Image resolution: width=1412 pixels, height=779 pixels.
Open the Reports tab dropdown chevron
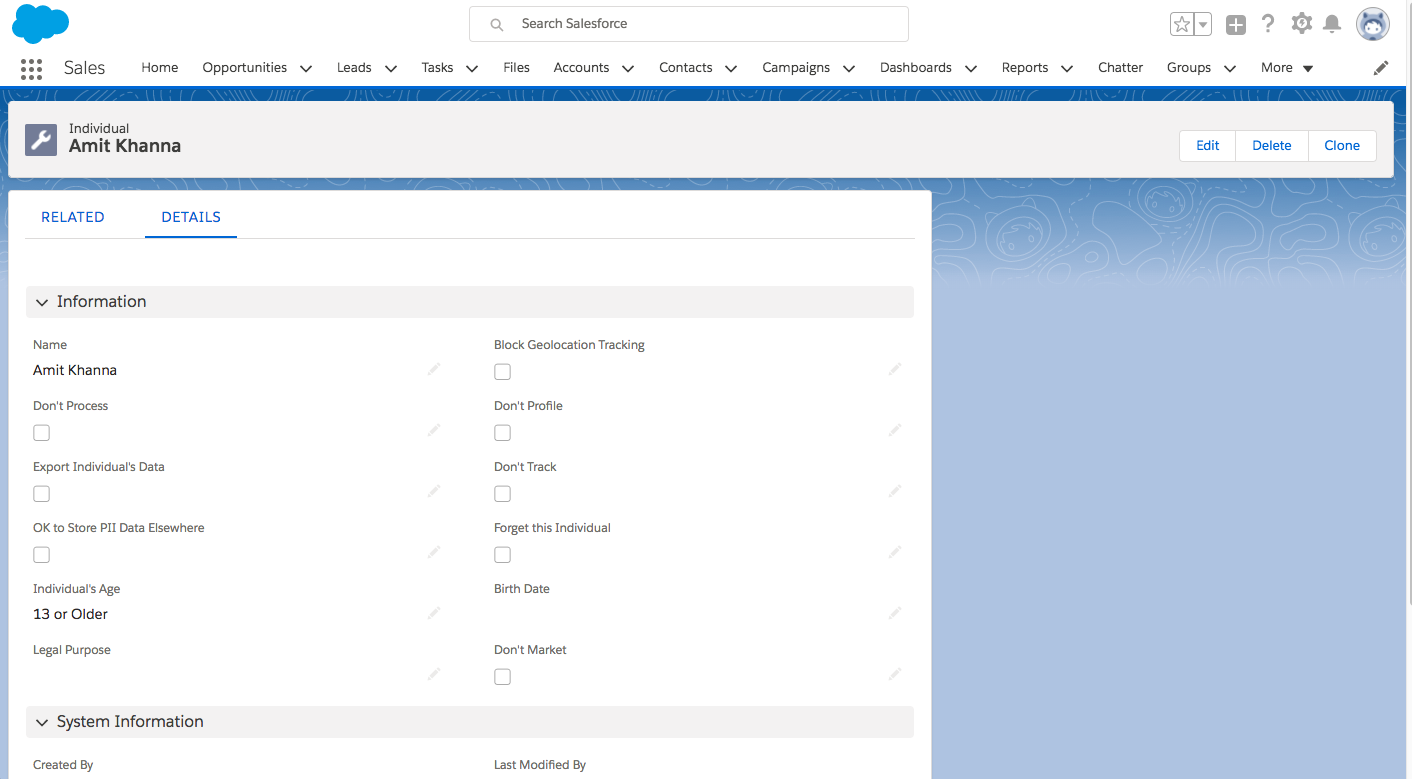(x=1067, y=69)
